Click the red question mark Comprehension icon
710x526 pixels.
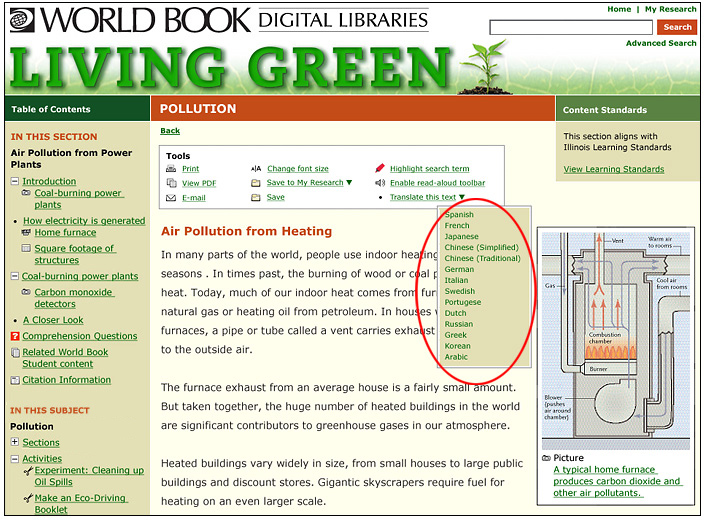[15, 336]
